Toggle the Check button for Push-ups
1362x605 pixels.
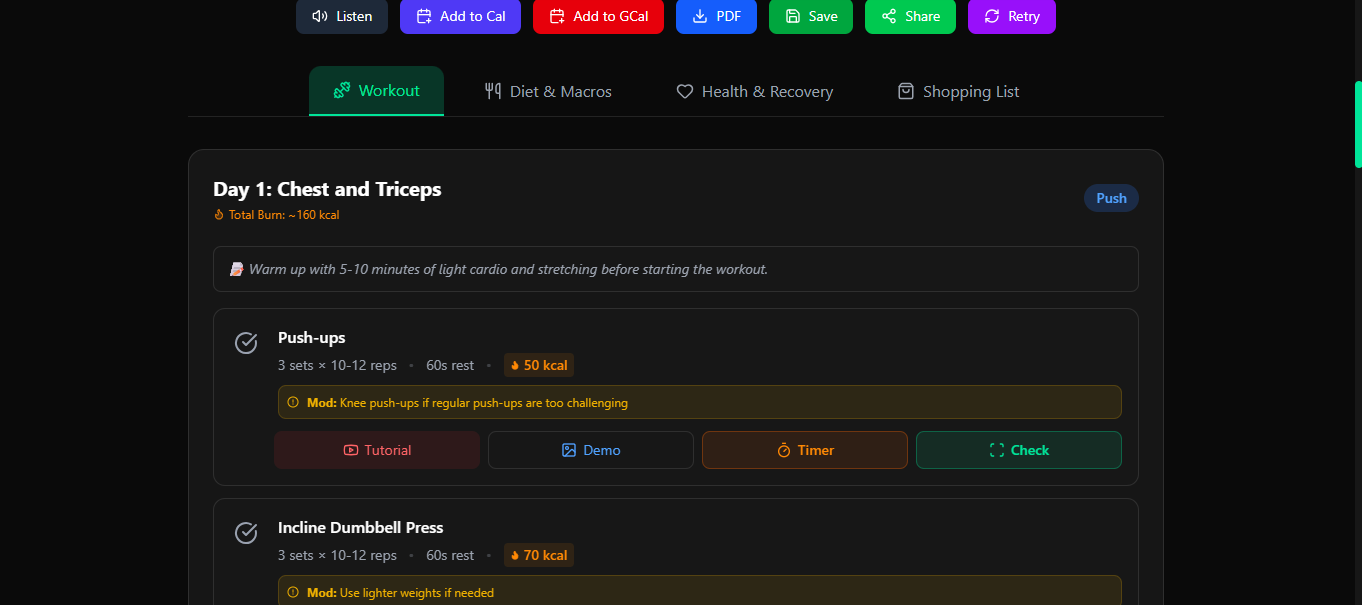pos(1018,450)
